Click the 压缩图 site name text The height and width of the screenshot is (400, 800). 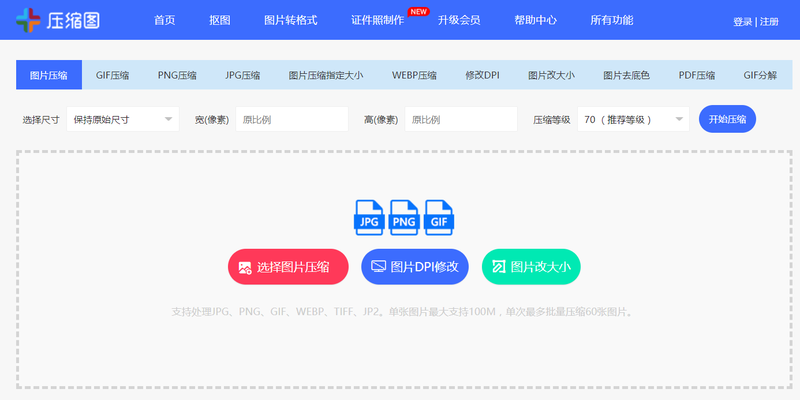(73, 20)
